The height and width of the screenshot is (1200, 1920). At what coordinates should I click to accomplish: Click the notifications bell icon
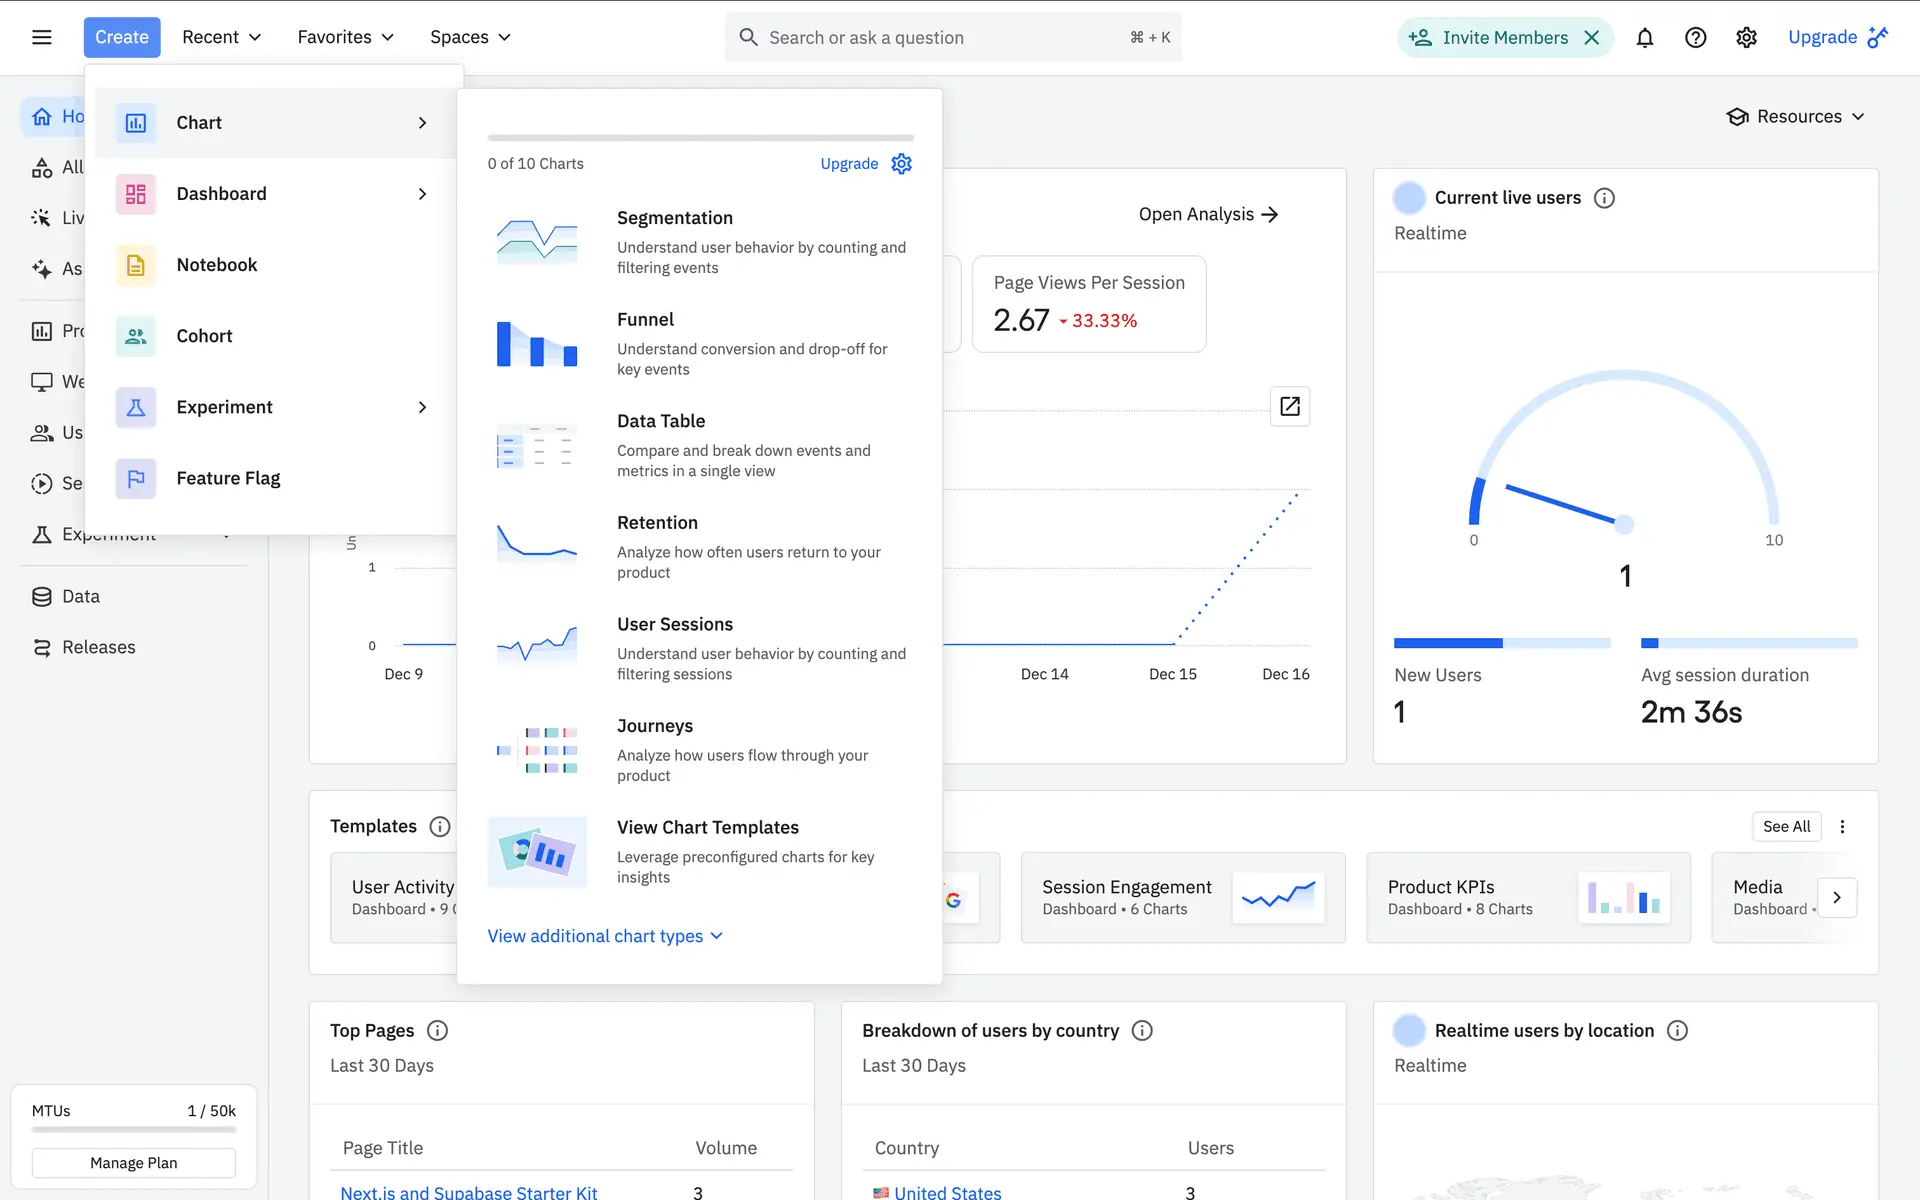[x=1644, y=38]
